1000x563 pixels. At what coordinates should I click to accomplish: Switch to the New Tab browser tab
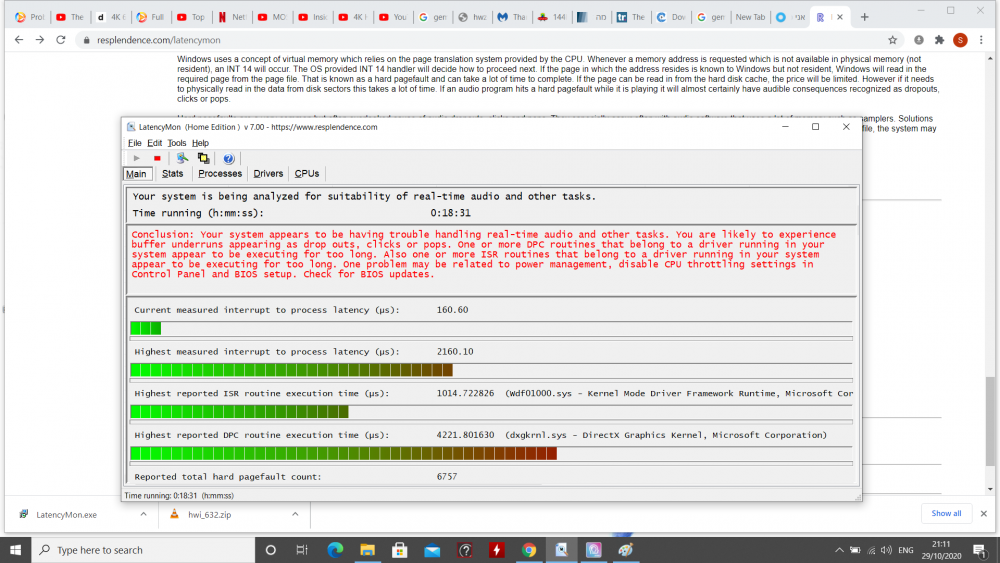tap(749, 17)
